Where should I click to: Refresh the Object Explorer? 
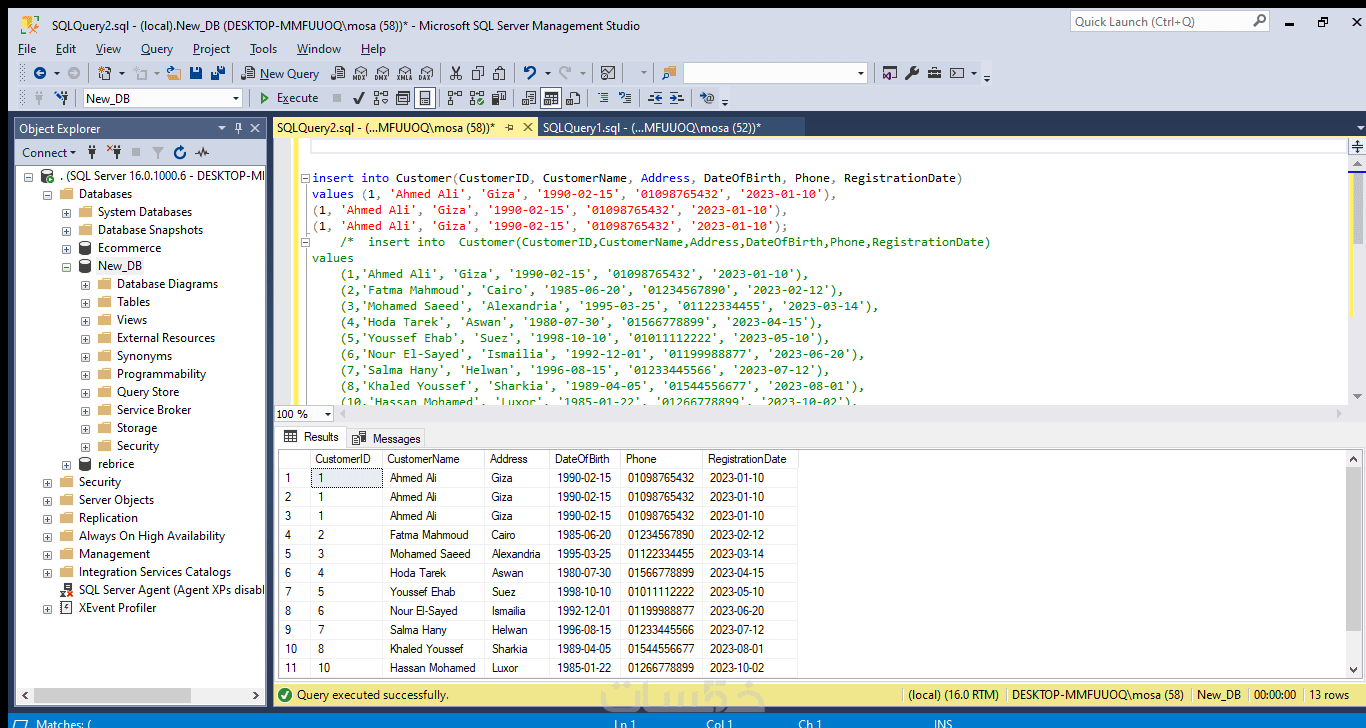click(x=180, y=153)
